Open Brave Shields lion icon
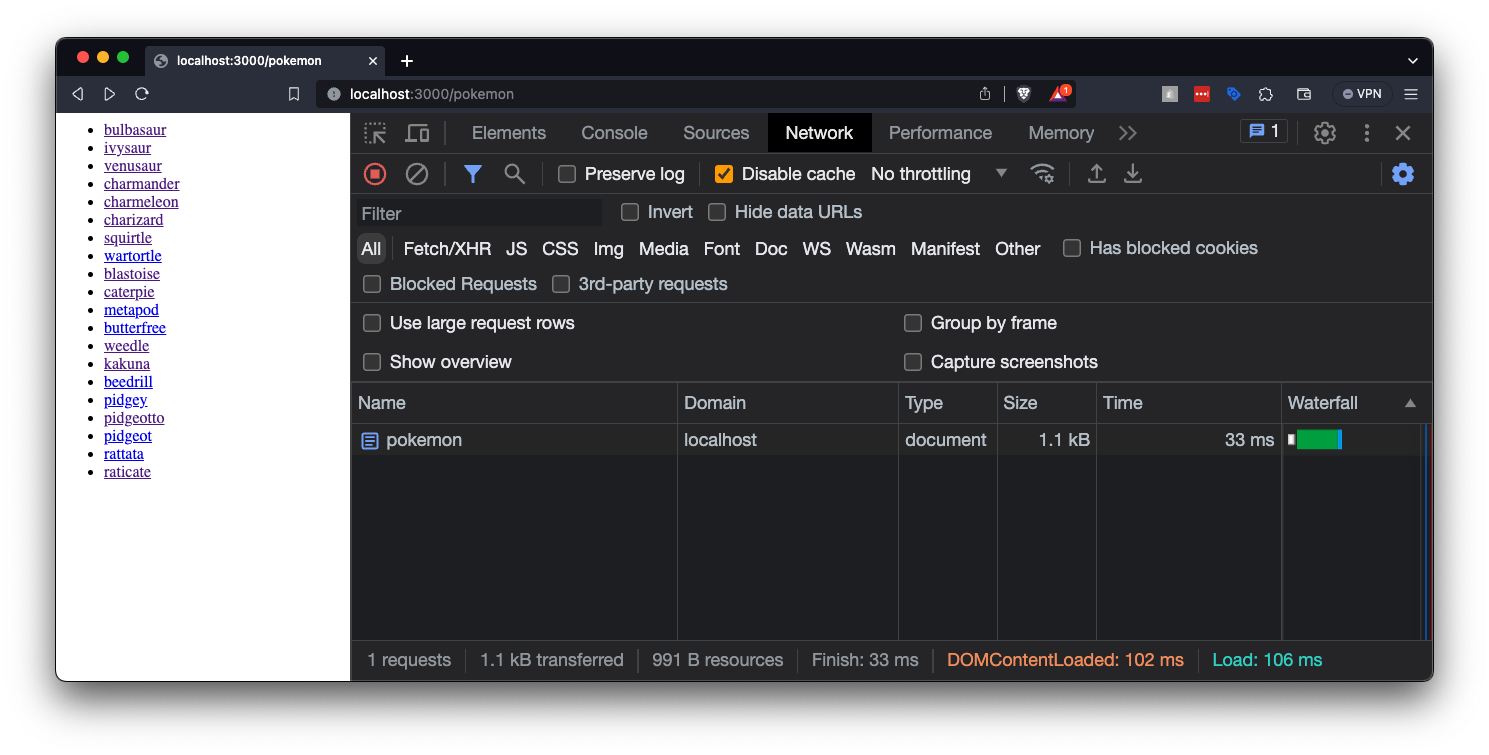The width and height of the screenshot is (1489, 755). [1023, 94]
